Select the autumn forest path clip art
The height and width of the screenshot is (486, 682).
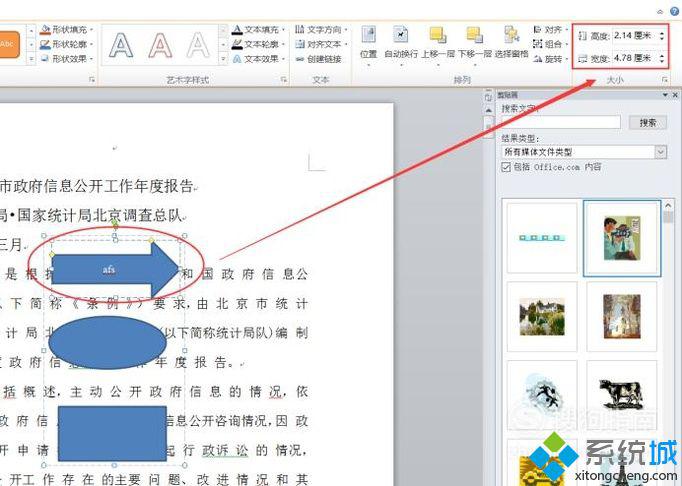[622, 316]
